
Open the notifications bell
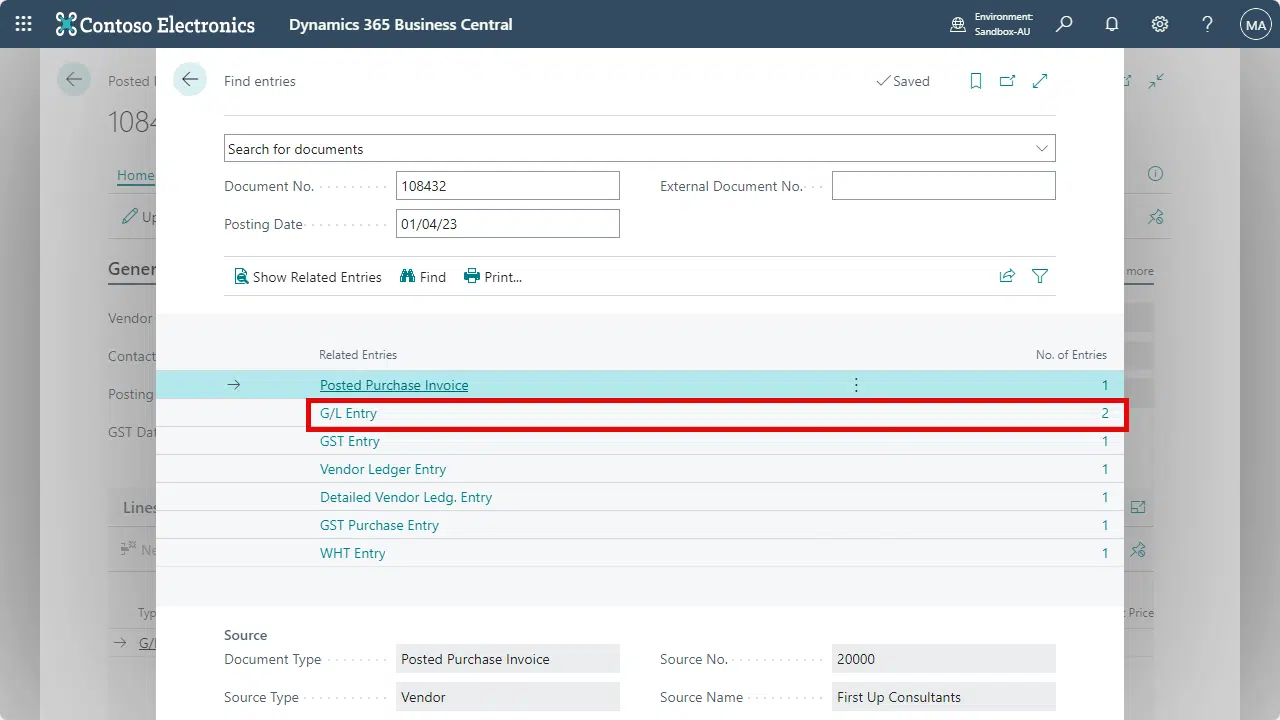1112,24
